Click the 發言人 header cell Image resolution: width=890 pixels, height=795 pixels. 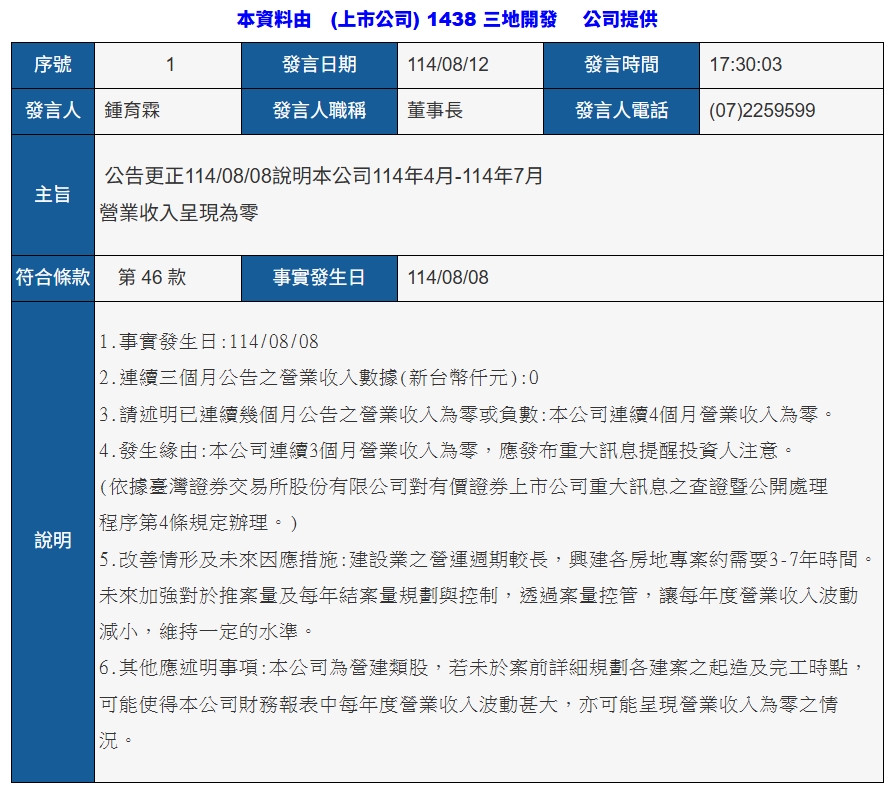[x=53, y=111]
